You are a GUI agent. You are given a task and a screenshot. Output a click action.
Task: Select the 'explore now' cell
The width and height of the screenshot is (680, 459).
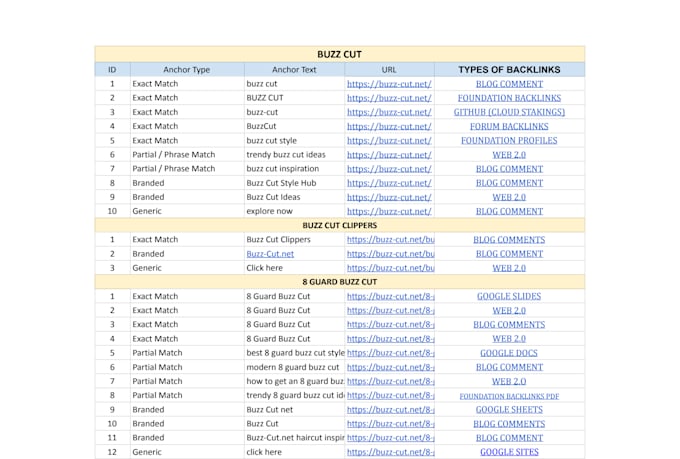click(x=294, y=211)
